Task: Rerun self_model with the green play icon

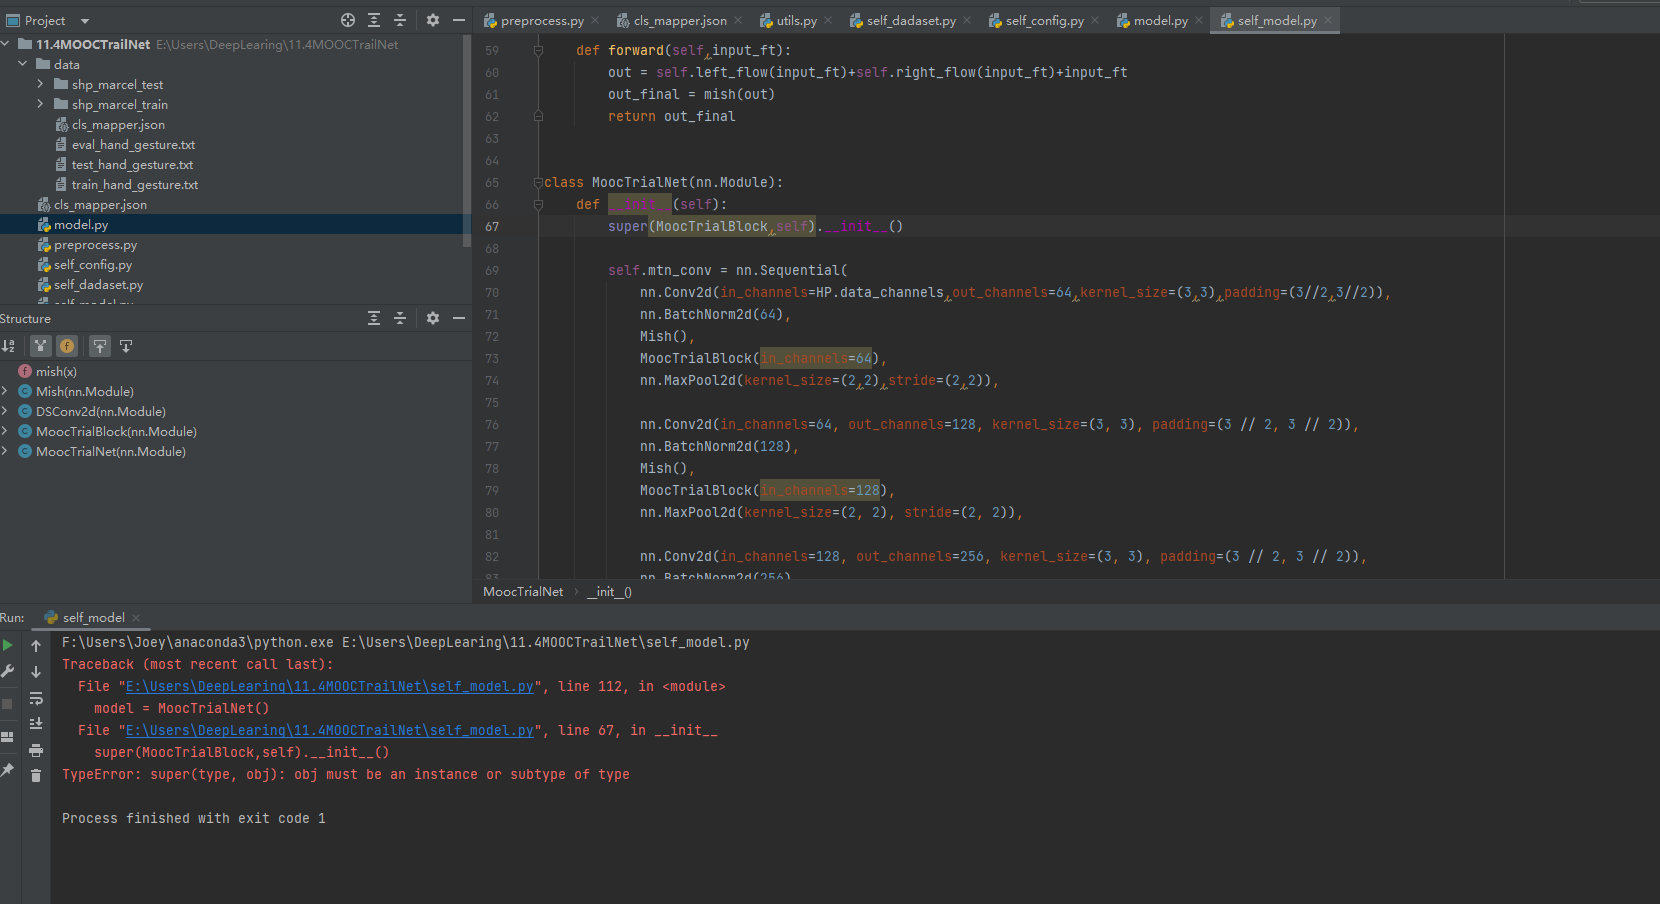Action: [x=8, y=645]
